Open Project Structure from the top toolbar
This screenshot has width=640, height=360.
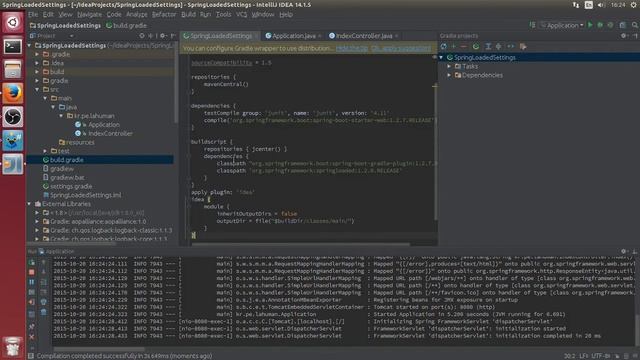pyautogui.click(x=622, y=25)
